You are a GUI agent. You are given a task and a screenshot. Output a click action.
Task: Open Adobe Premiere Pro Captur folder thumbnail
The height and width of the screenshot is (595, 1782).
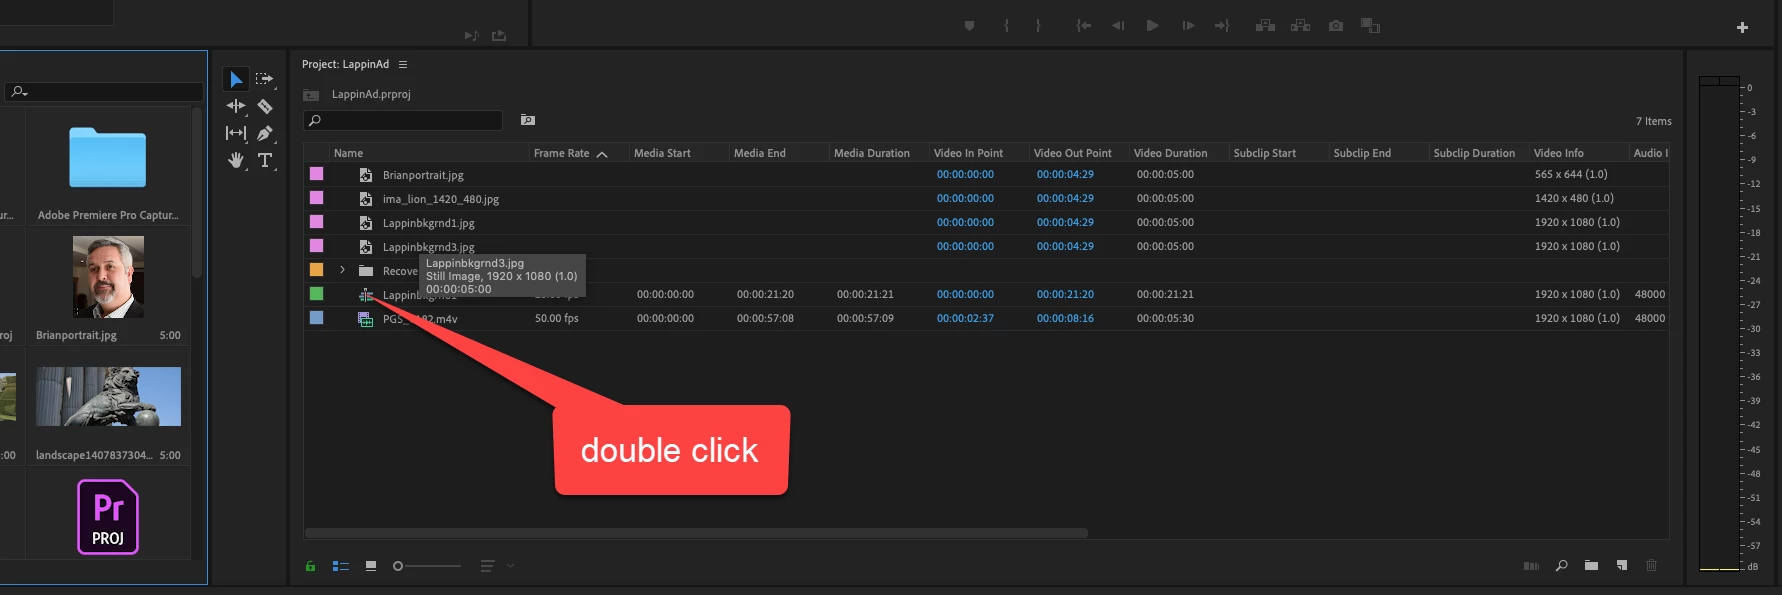(x=108, y=158)
